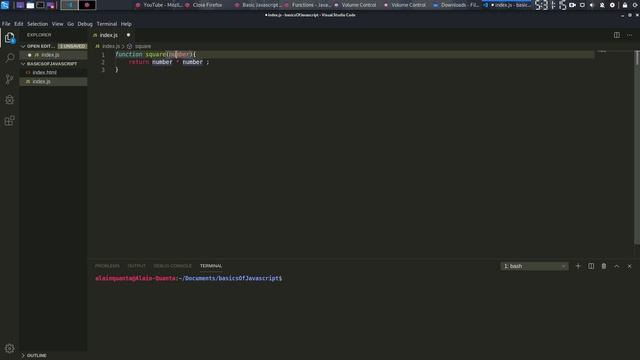Click the 1 UNSAVED badge

pos(72,47)
